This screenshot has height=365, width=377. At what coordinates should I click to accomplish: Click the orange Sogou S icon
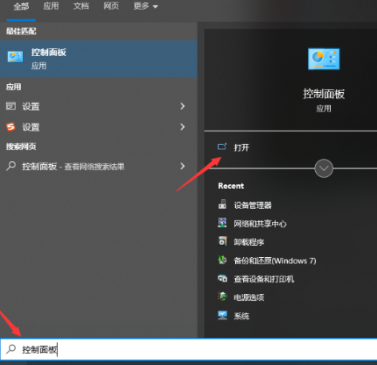click(11, 127)
